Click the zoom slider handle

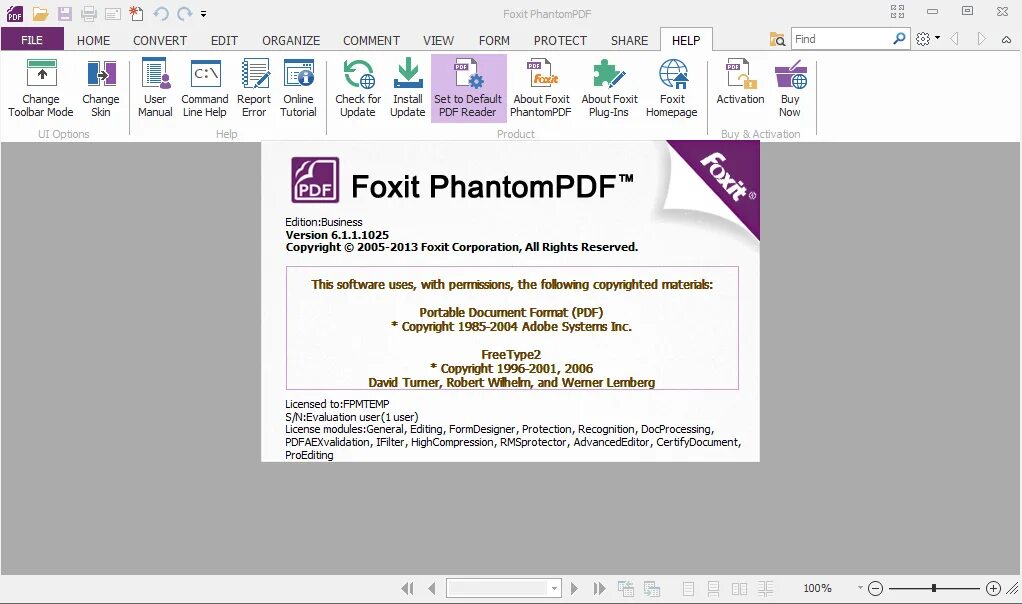pyautogui.click(x=934, y=588)
